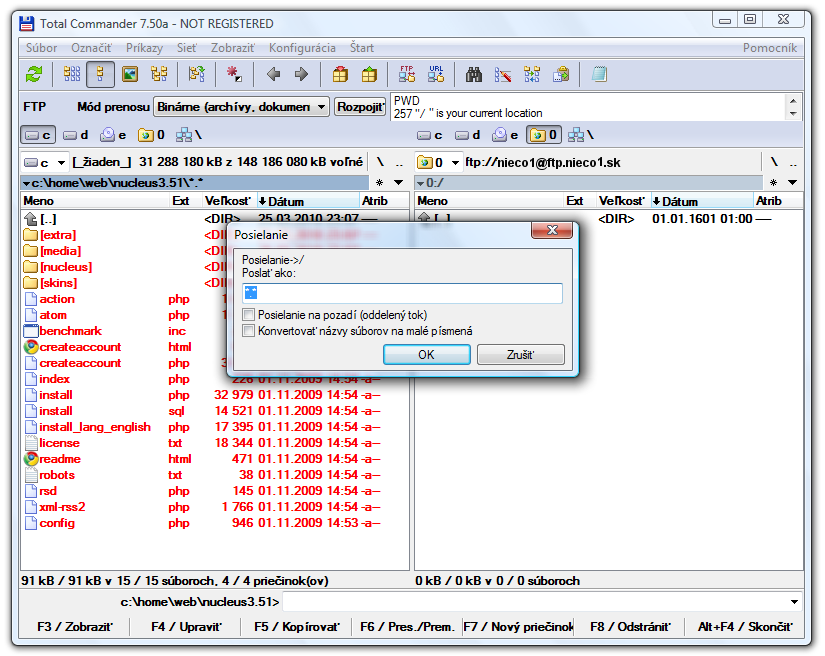Click the F8 / Odstrániť button
This screenshot has height=656, width=825.
630,627
